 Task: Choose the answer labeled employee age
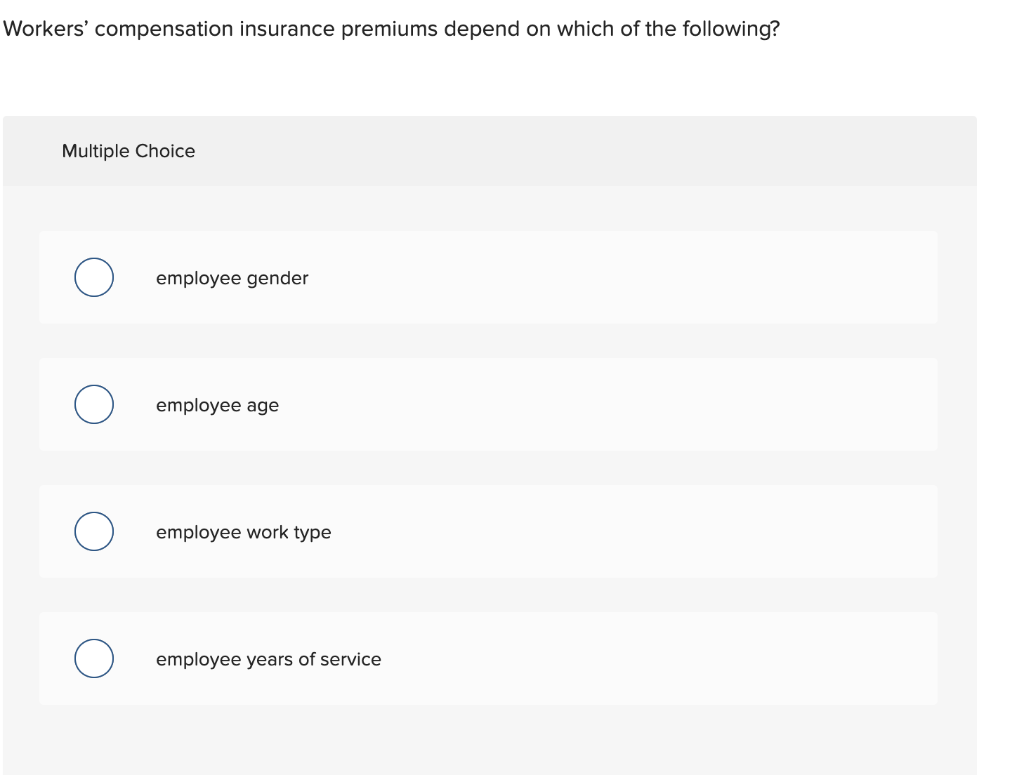point(218,405)
